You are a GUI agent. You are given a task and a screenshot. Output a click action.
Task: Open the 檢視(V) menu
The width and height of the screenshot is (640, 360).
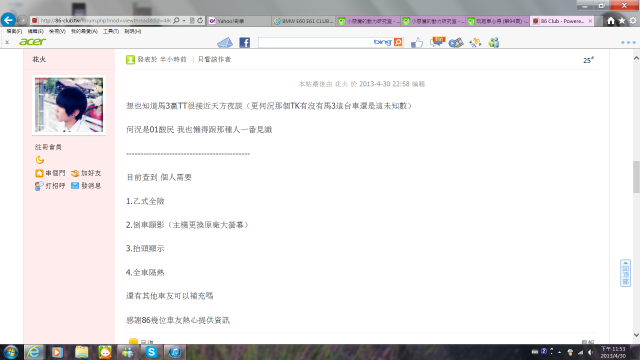(x=57, y=31)
